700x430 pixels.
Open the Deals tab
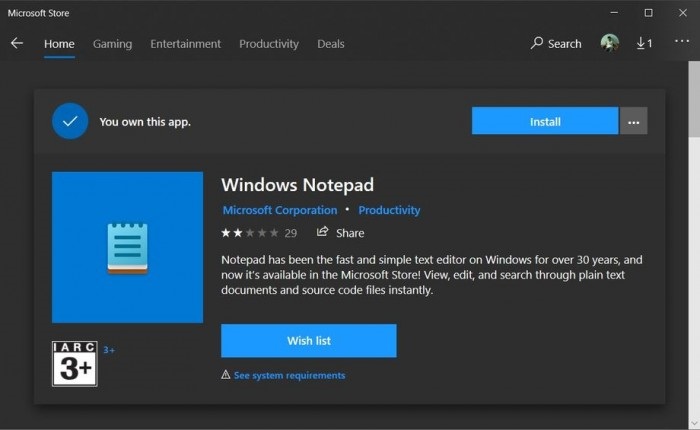pos(331,44)
